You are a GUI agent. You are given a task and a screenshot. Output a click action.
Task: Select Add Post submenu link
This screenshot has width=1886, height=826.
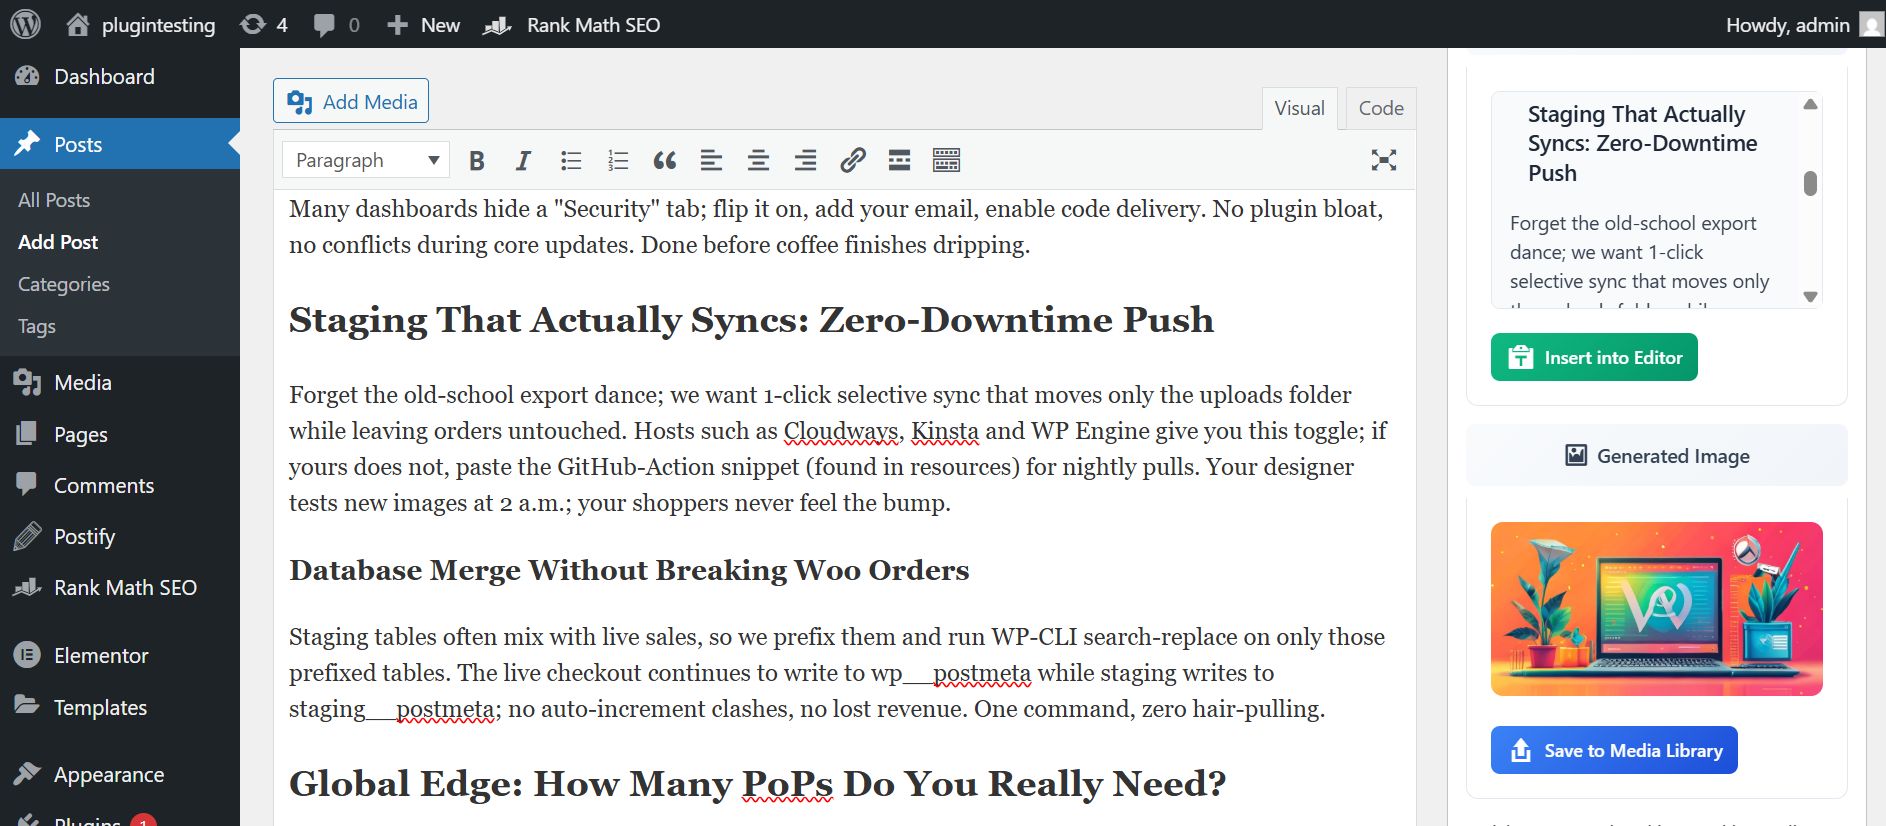point(58,242)
